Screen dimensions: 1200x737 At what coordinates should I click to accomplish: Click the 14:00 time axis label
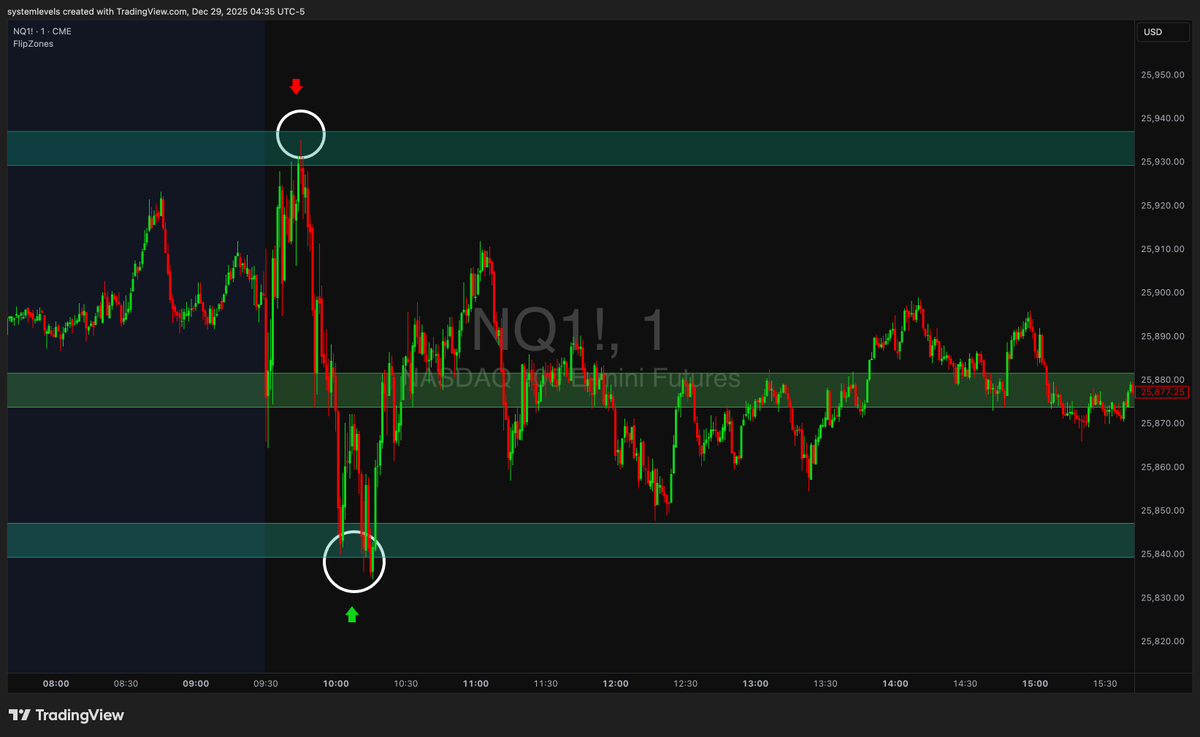point(896,684)
